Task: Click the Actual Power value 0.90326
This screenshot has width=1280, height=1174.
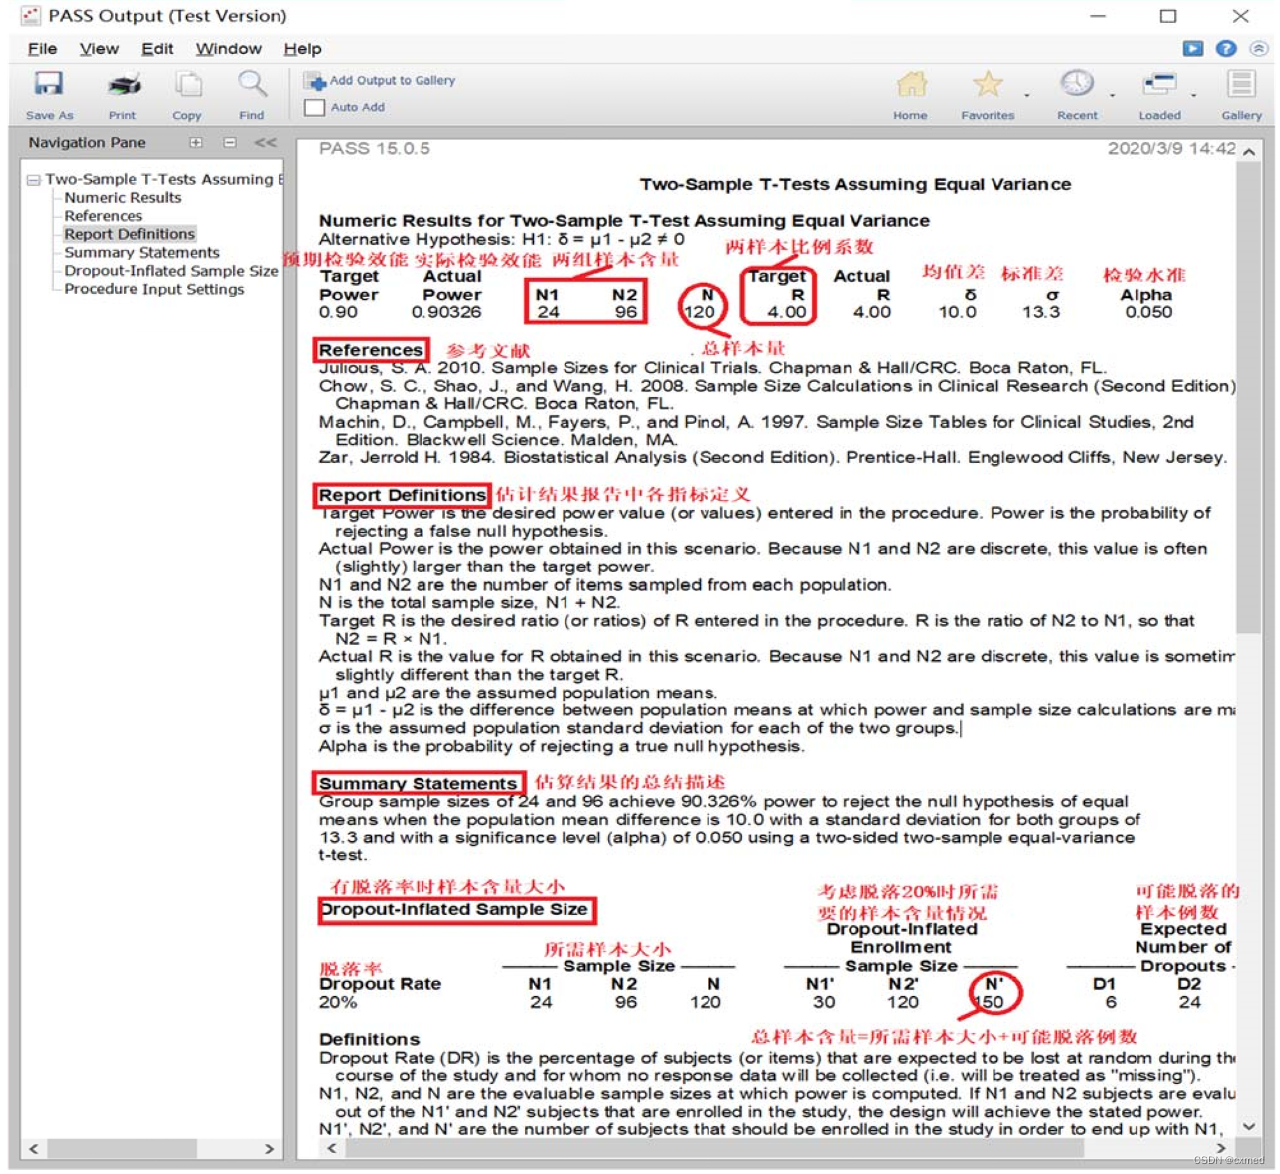Action: coord(446,312)
